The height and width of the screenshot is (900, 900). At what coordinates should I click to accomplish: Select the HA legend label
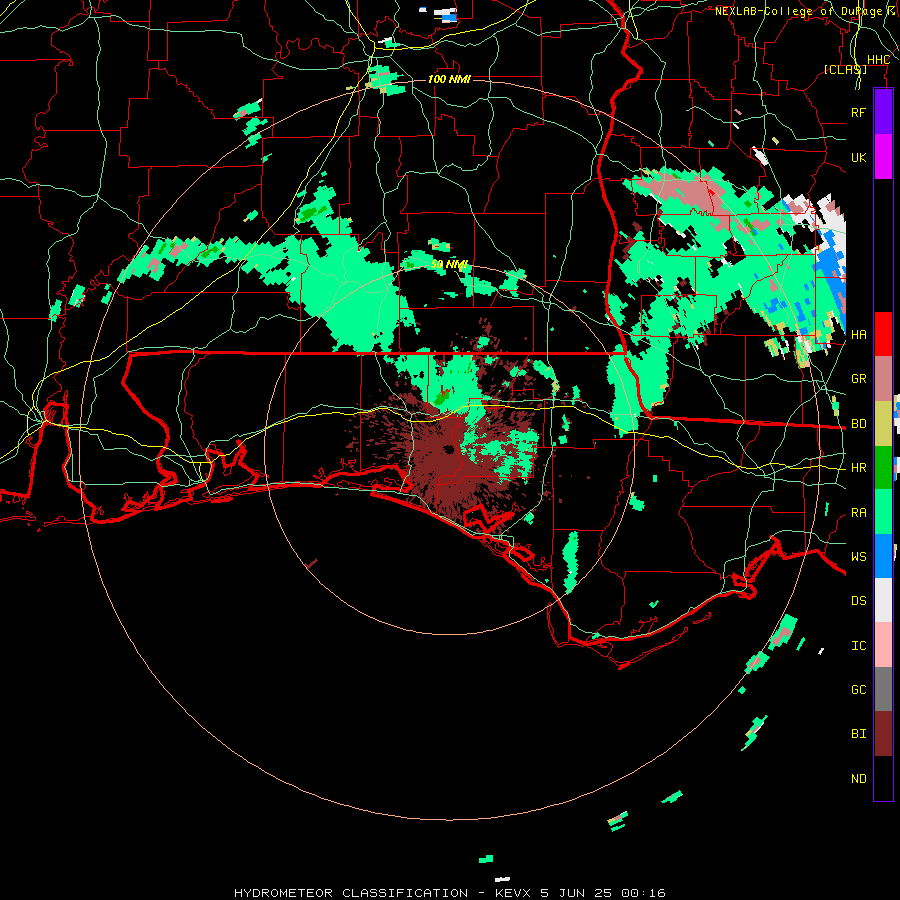click(858, 334)
